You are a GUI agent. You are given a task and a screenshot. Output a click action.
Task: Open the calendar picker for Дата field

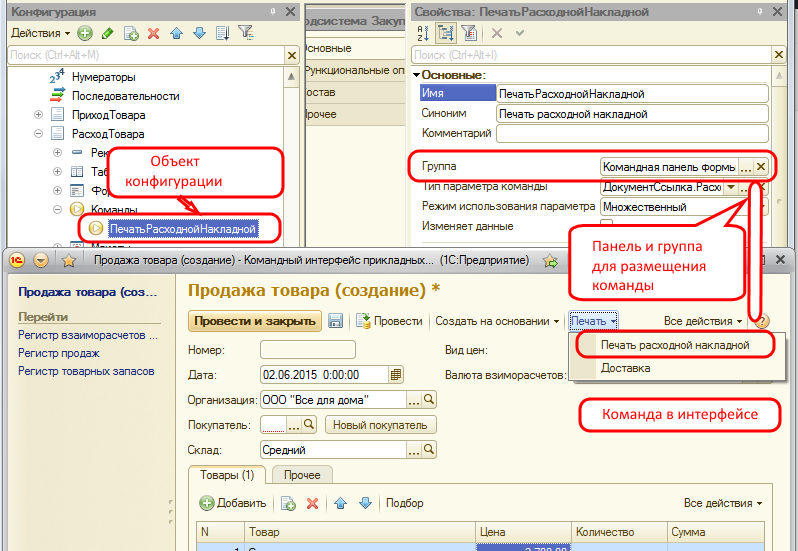395,375
